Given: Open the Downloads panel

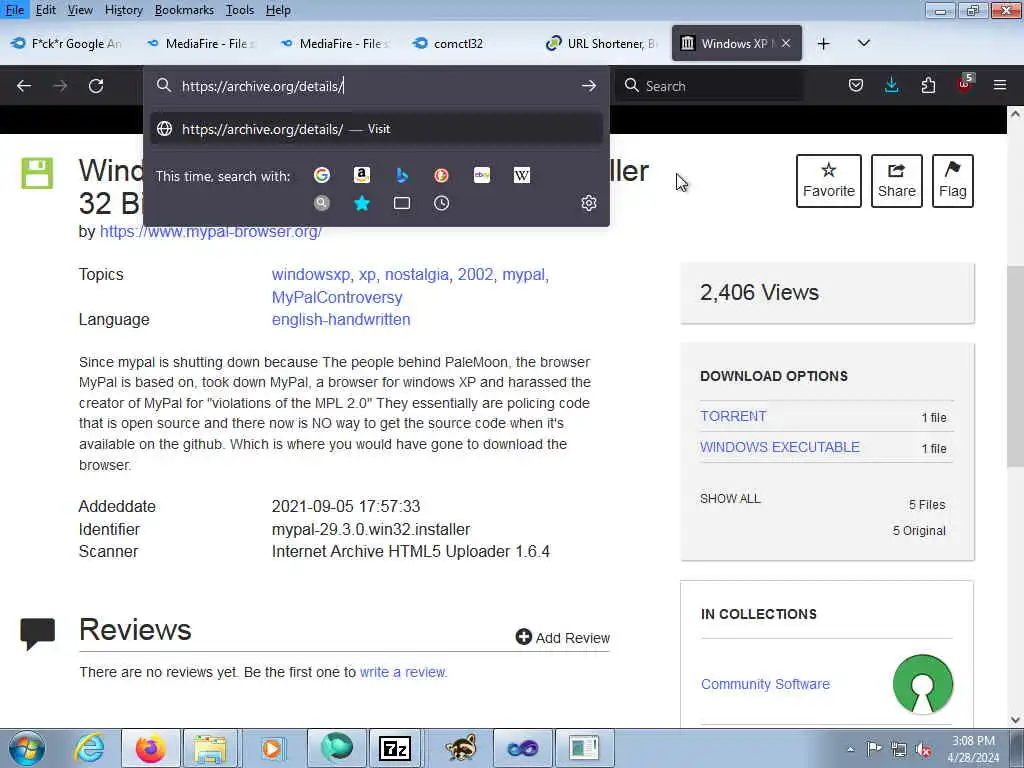Looking at the screenshot, I should pos(891,86).
